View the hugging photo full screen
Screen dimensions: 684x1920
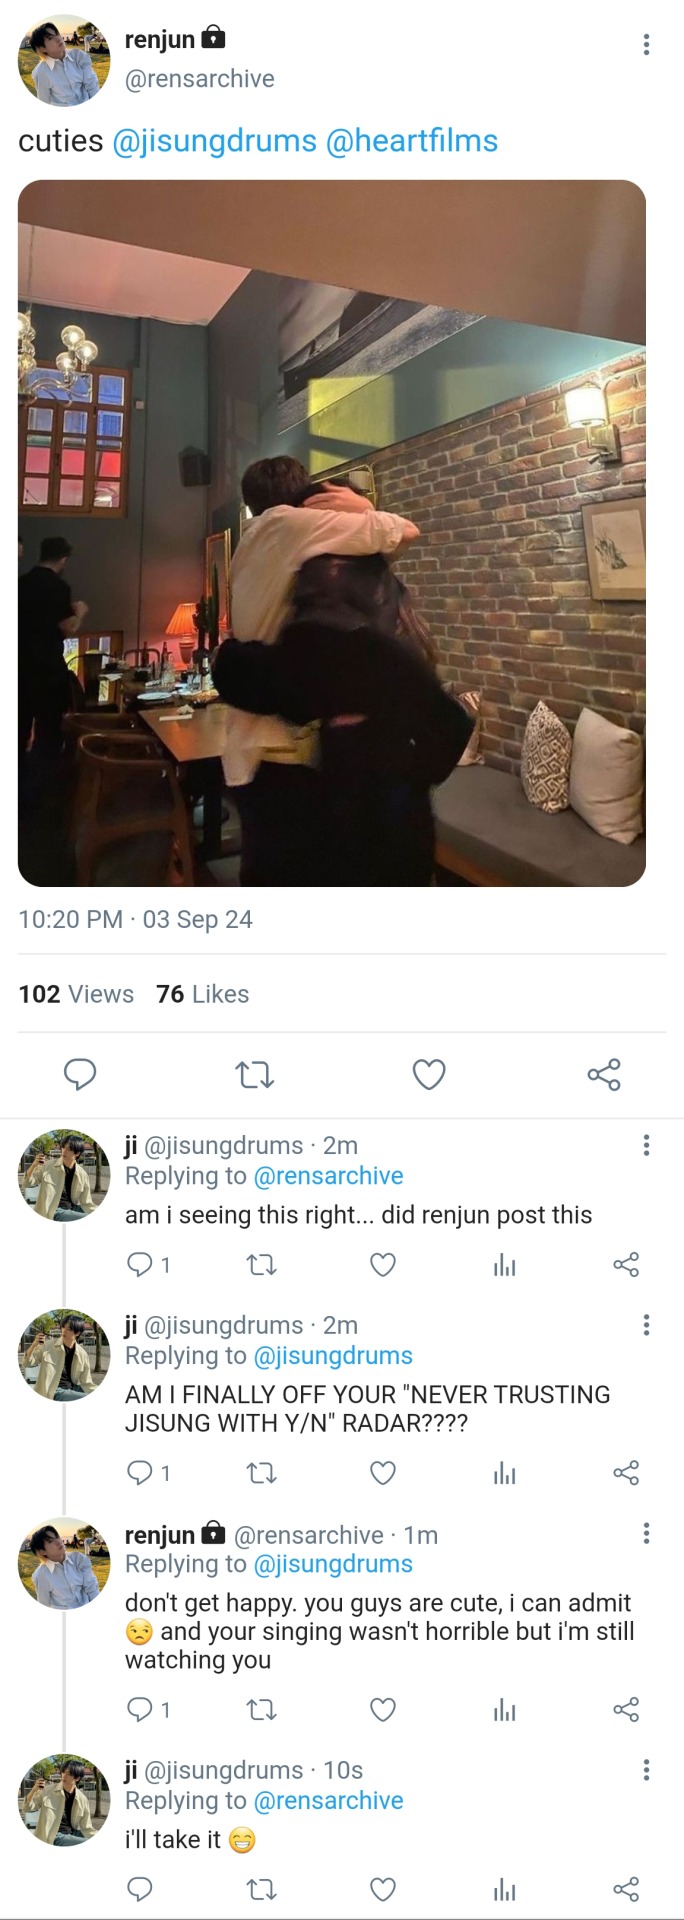(x=332, y=533)
